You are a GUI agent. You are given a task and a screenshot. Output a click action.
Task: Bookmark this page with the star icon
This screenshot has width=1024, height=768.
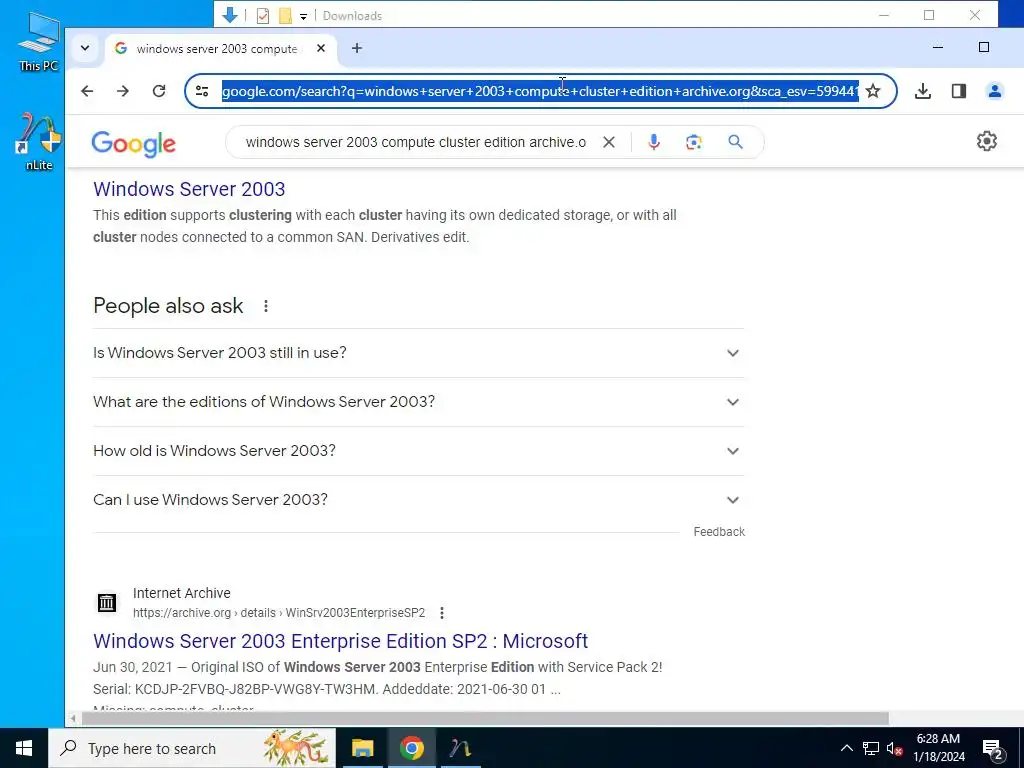point(872,91)
